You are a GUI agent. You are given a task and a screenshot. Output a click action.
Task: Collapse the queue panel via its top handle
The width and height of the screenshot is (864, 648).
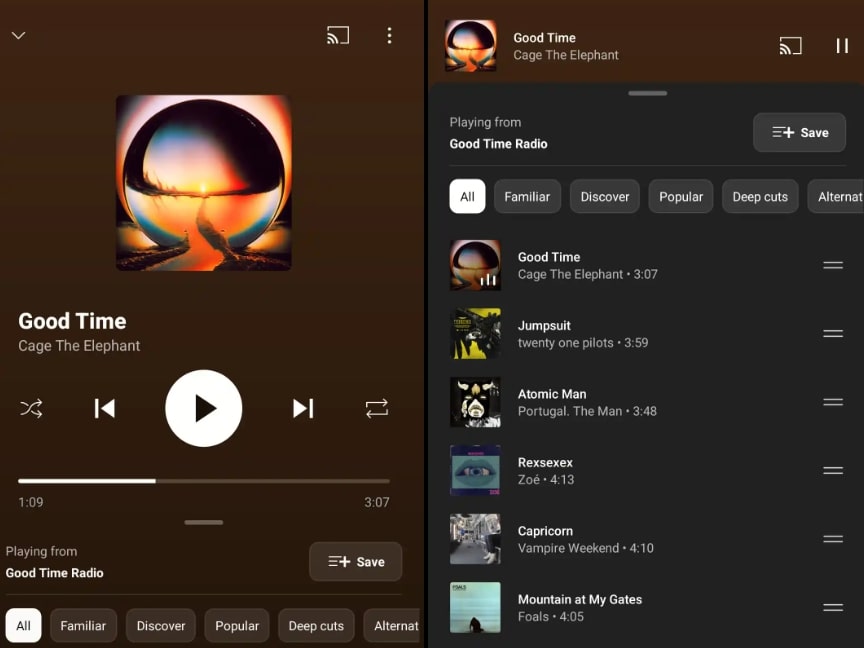click(x=647, y=92)
